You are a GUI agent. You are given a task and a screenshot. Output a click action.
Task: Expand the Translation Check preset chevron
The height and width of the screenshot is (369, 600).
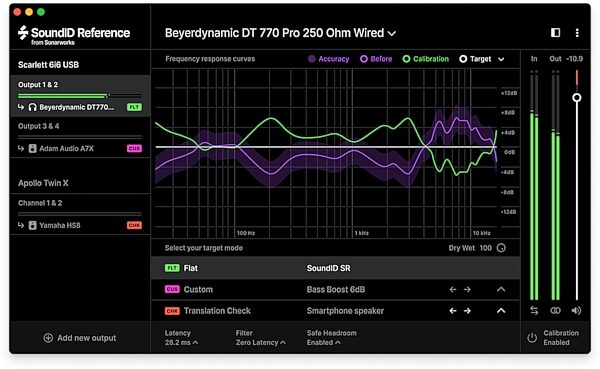click(501, 311)
